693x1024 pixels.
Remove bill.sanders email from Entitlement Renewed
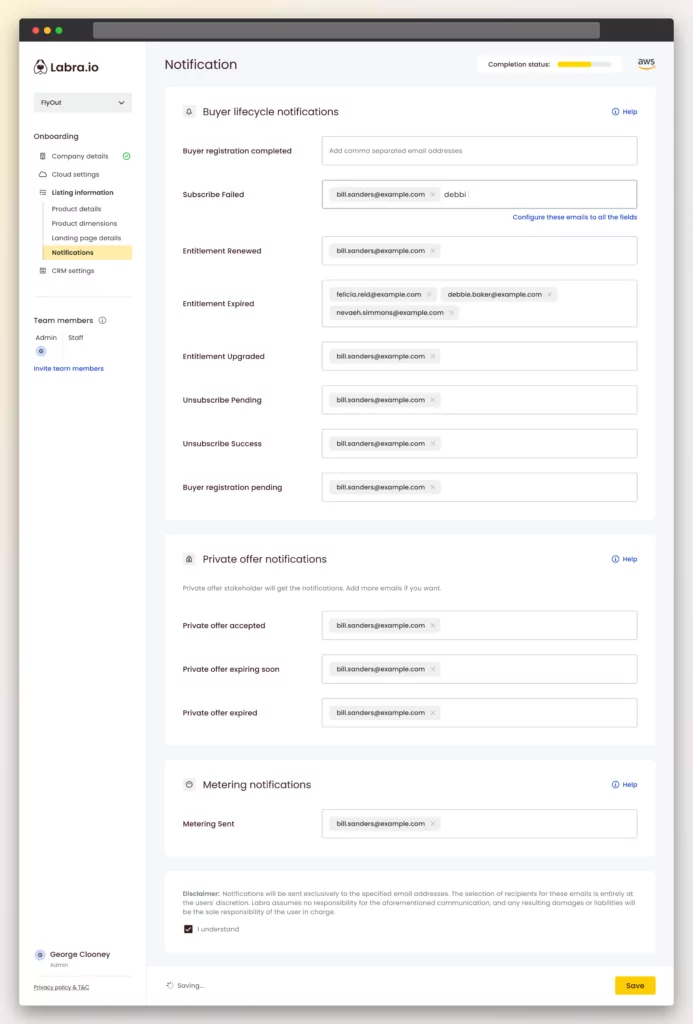click(432, 251)
